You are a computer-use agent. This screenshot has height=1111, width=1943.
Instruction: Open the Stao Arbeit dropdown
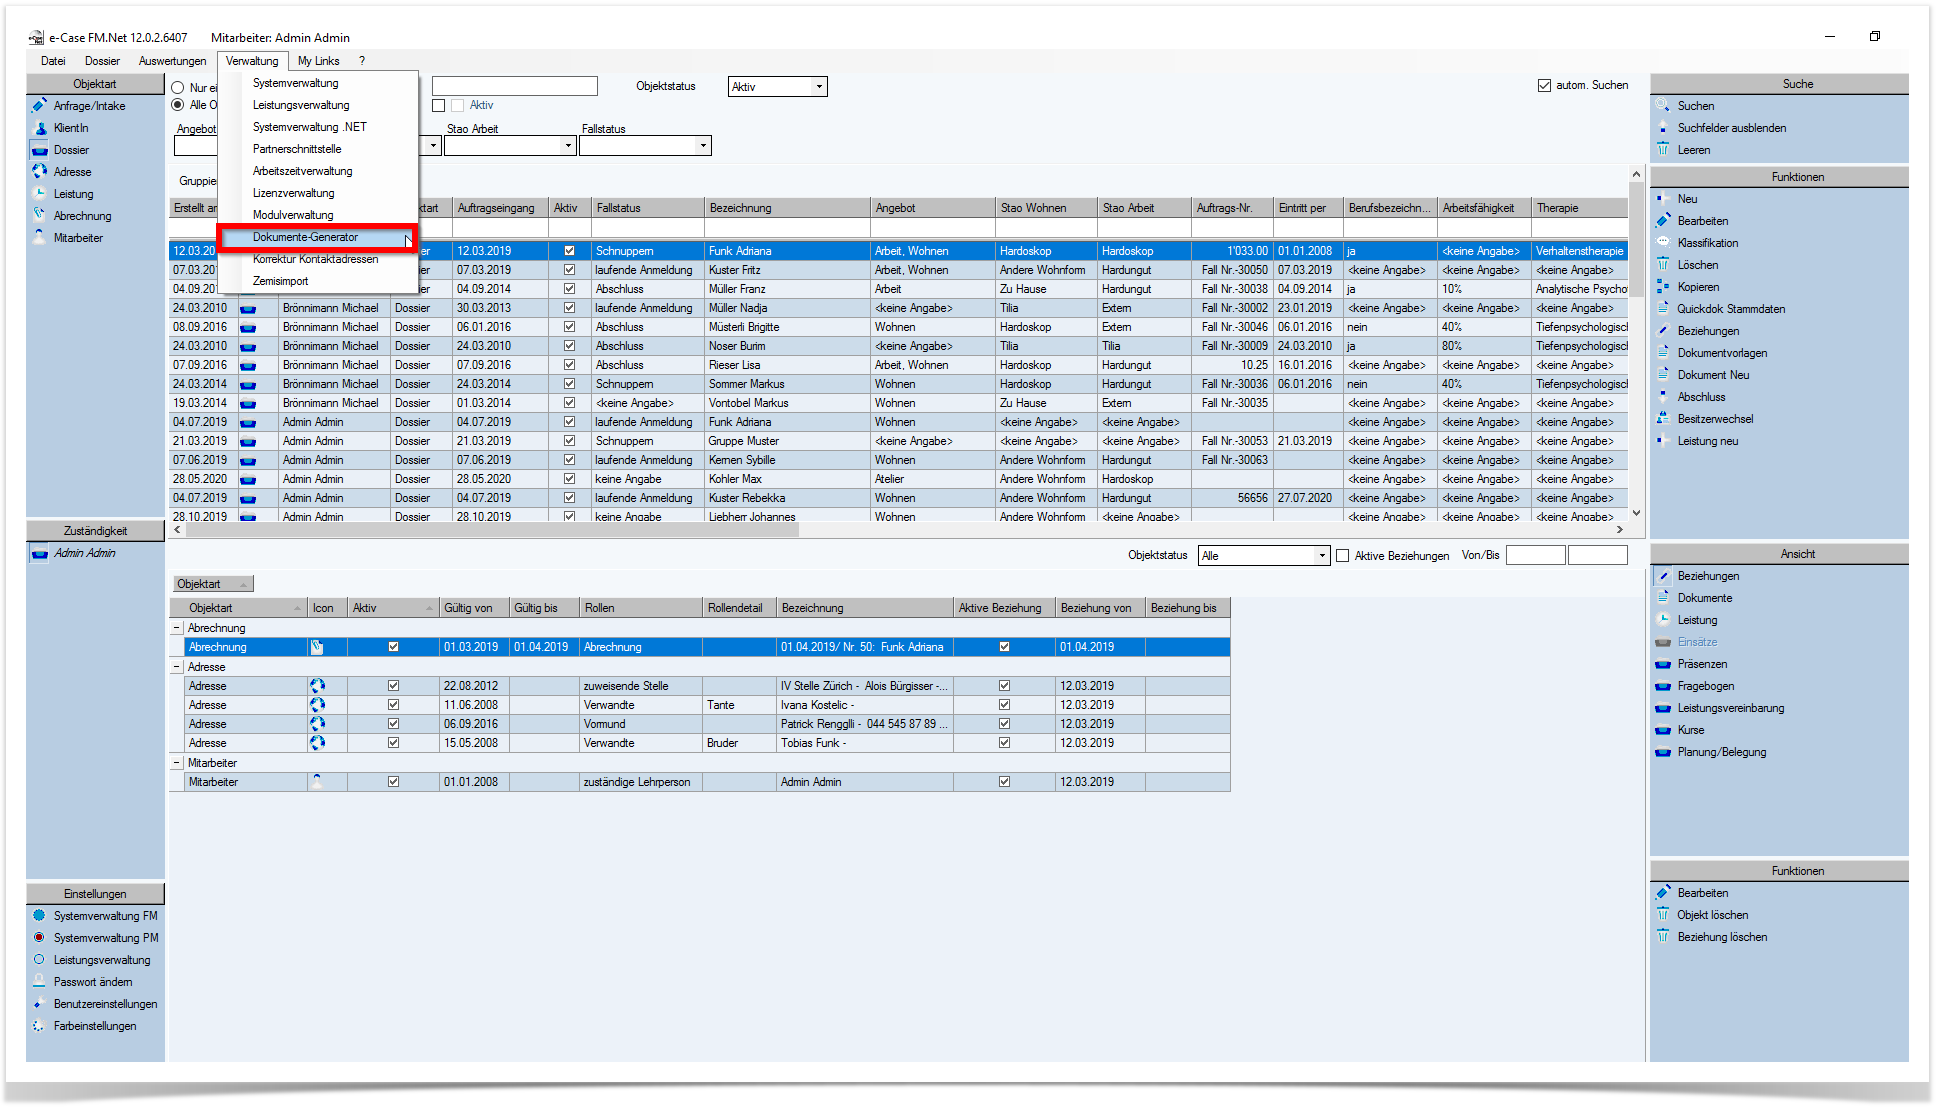[568, 146]
